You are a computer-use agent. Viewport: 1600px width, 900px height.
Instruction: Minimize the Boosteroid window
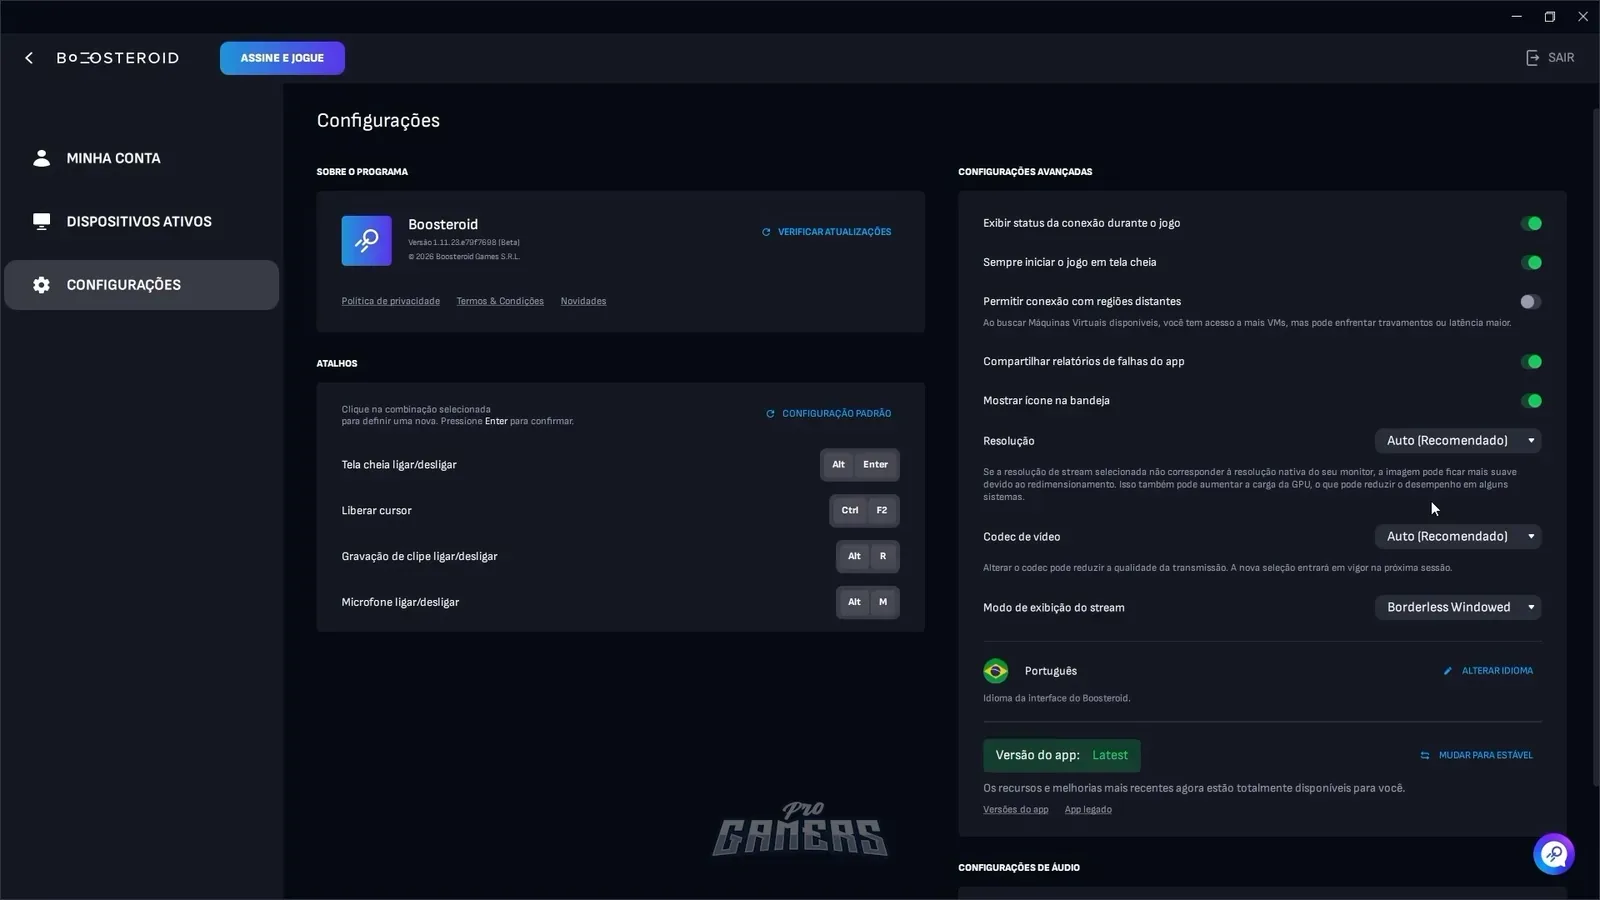coord(1517,16)
